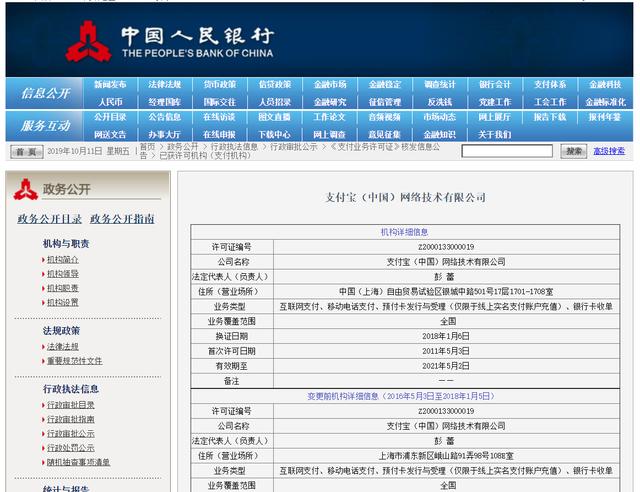Open 政务公开目录 link in sidebar
Screen dimensions: 640x492
click(x=50, y=219)
